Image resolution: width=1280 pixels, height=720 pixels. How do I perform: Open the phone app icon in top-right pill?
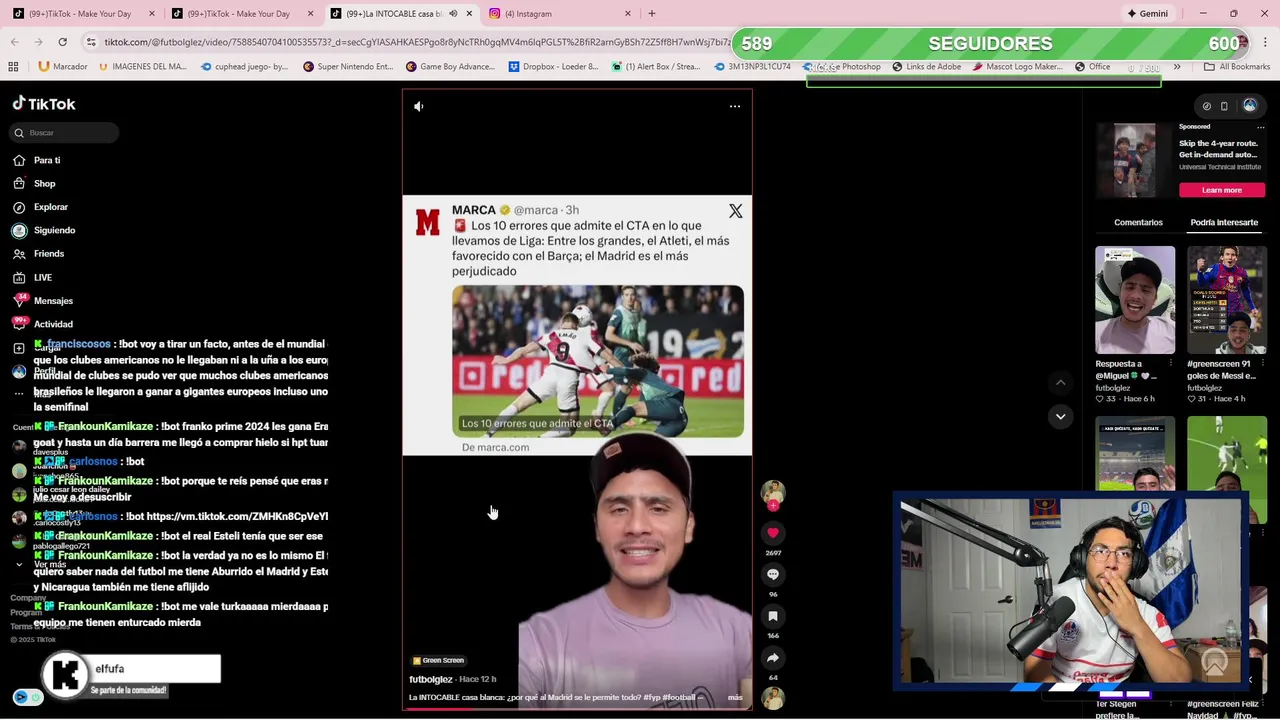pos(1224,106)
